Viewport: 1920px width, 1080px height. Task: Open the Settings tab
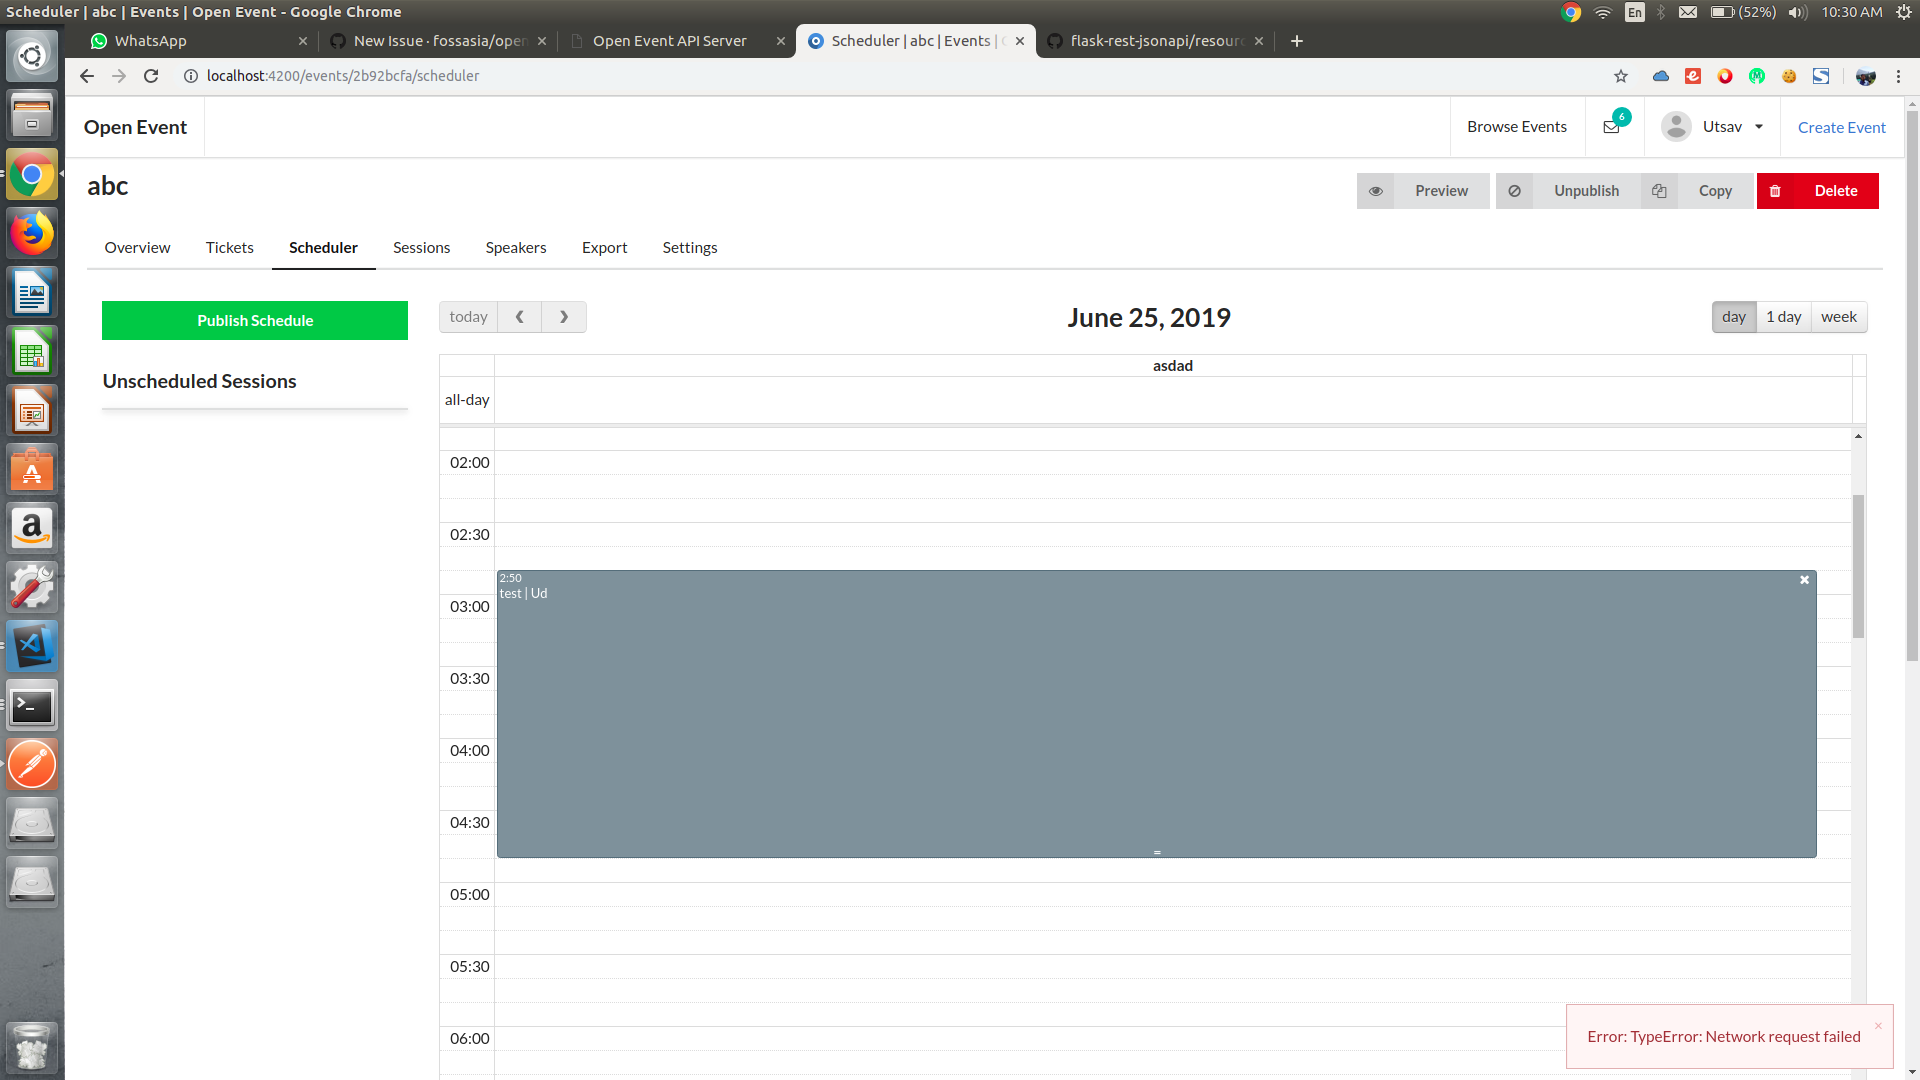click(x=690, y=248)
